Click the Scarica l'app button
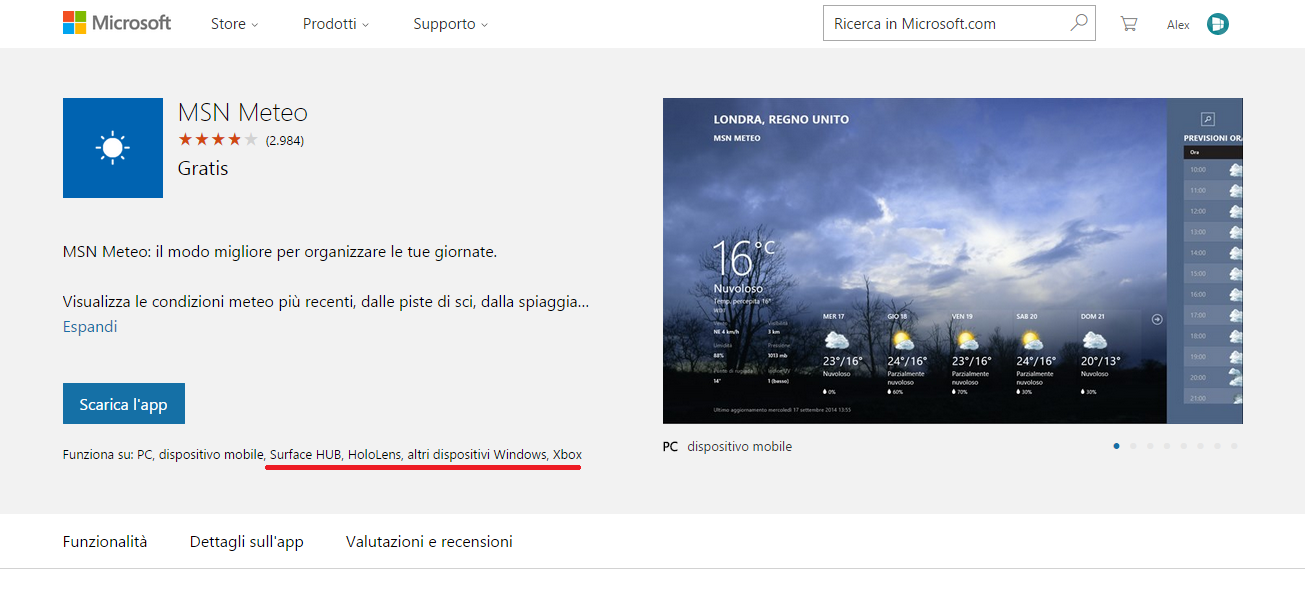This screenshot has height=597, width=1305. coord(124,404)
